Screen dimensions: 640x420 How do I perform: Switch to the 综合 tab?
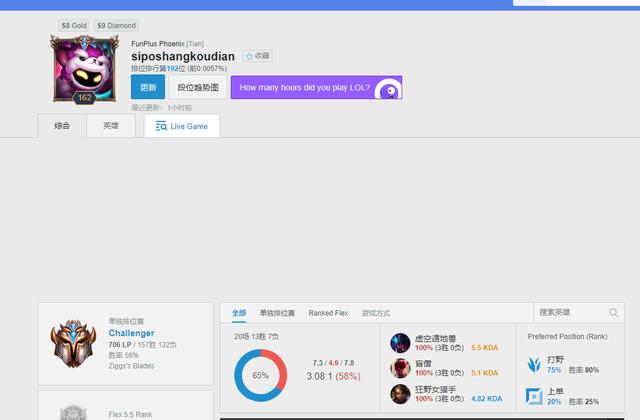tap(62, 126)
